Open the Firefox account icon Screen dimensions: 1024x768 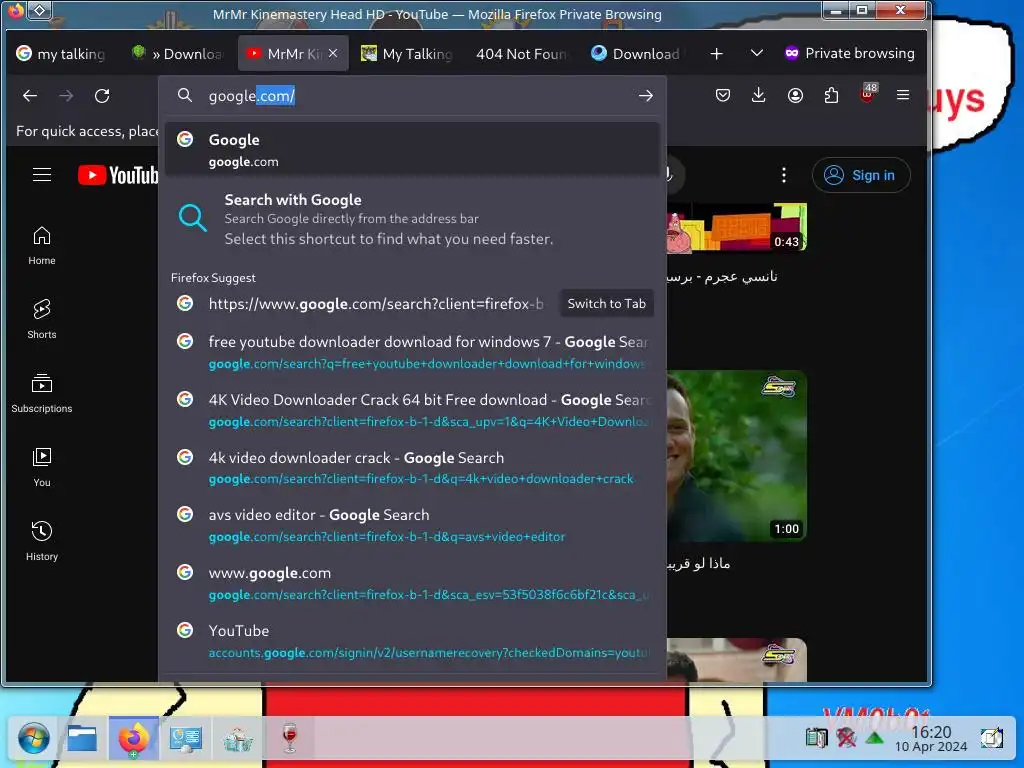(x=795, y=95)
